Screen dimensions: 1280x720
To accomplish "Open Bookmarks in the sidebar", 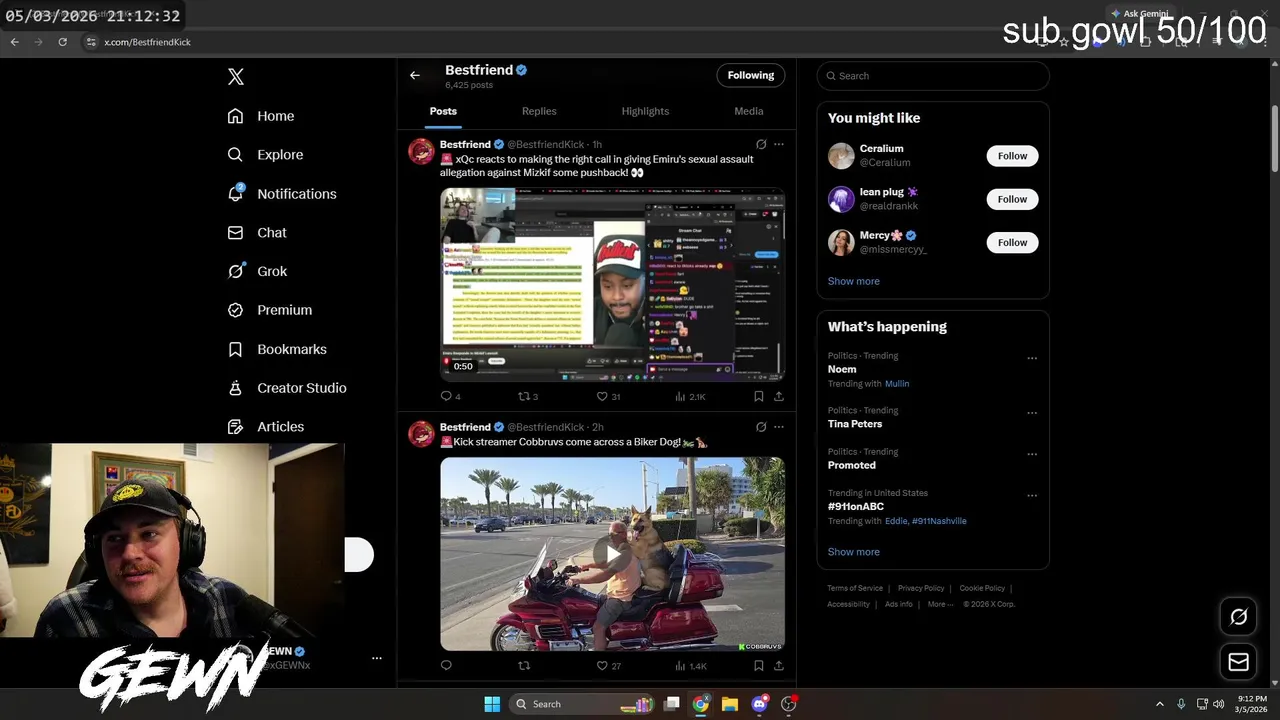I will tap(277, 349).
